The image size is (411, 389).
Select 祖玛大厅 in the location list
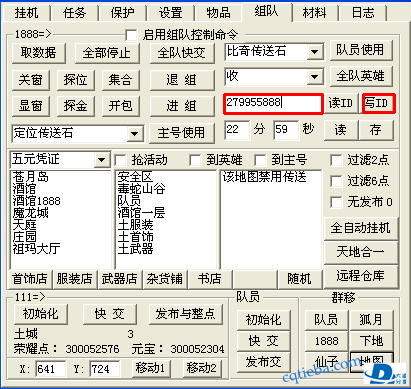37,249
